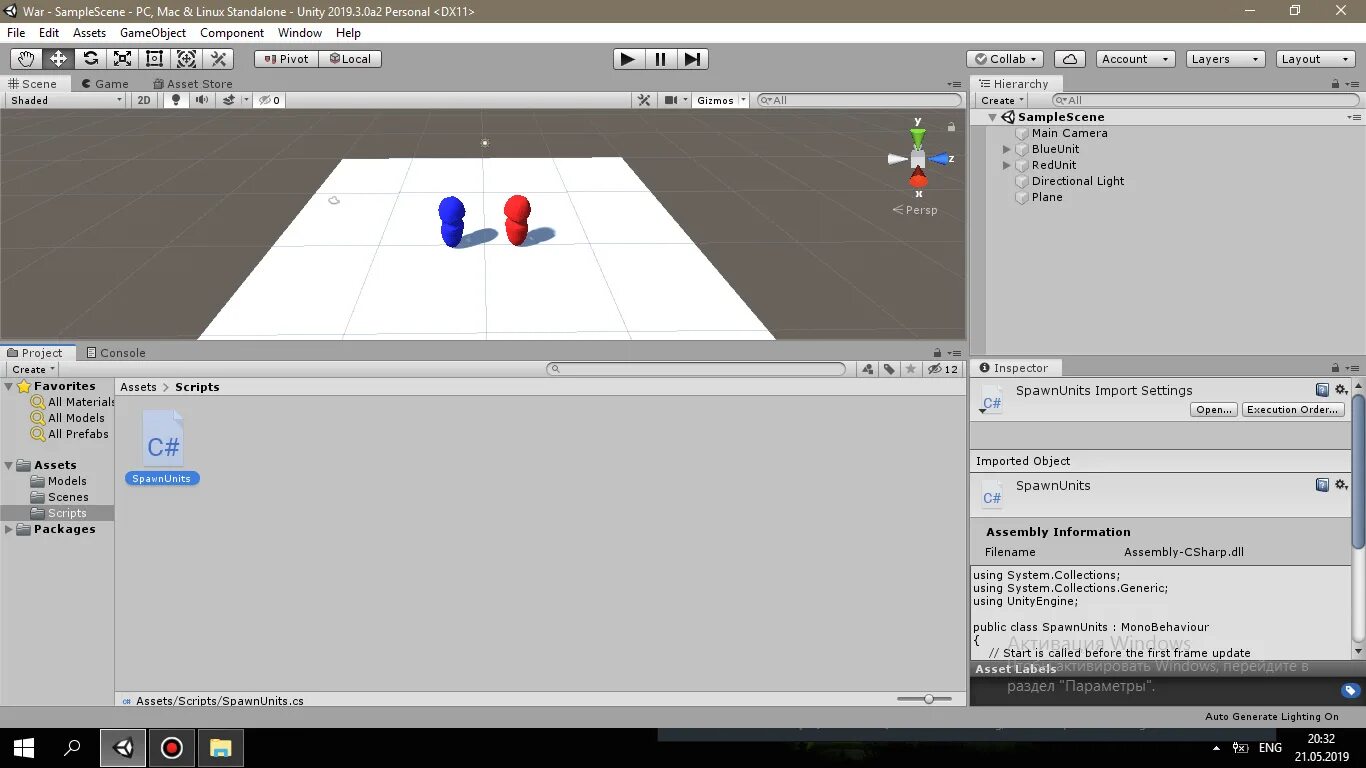Open the Help menu
Image resolution: width=1366 pixels, height=768 pixels.
(x=348, y=33)
